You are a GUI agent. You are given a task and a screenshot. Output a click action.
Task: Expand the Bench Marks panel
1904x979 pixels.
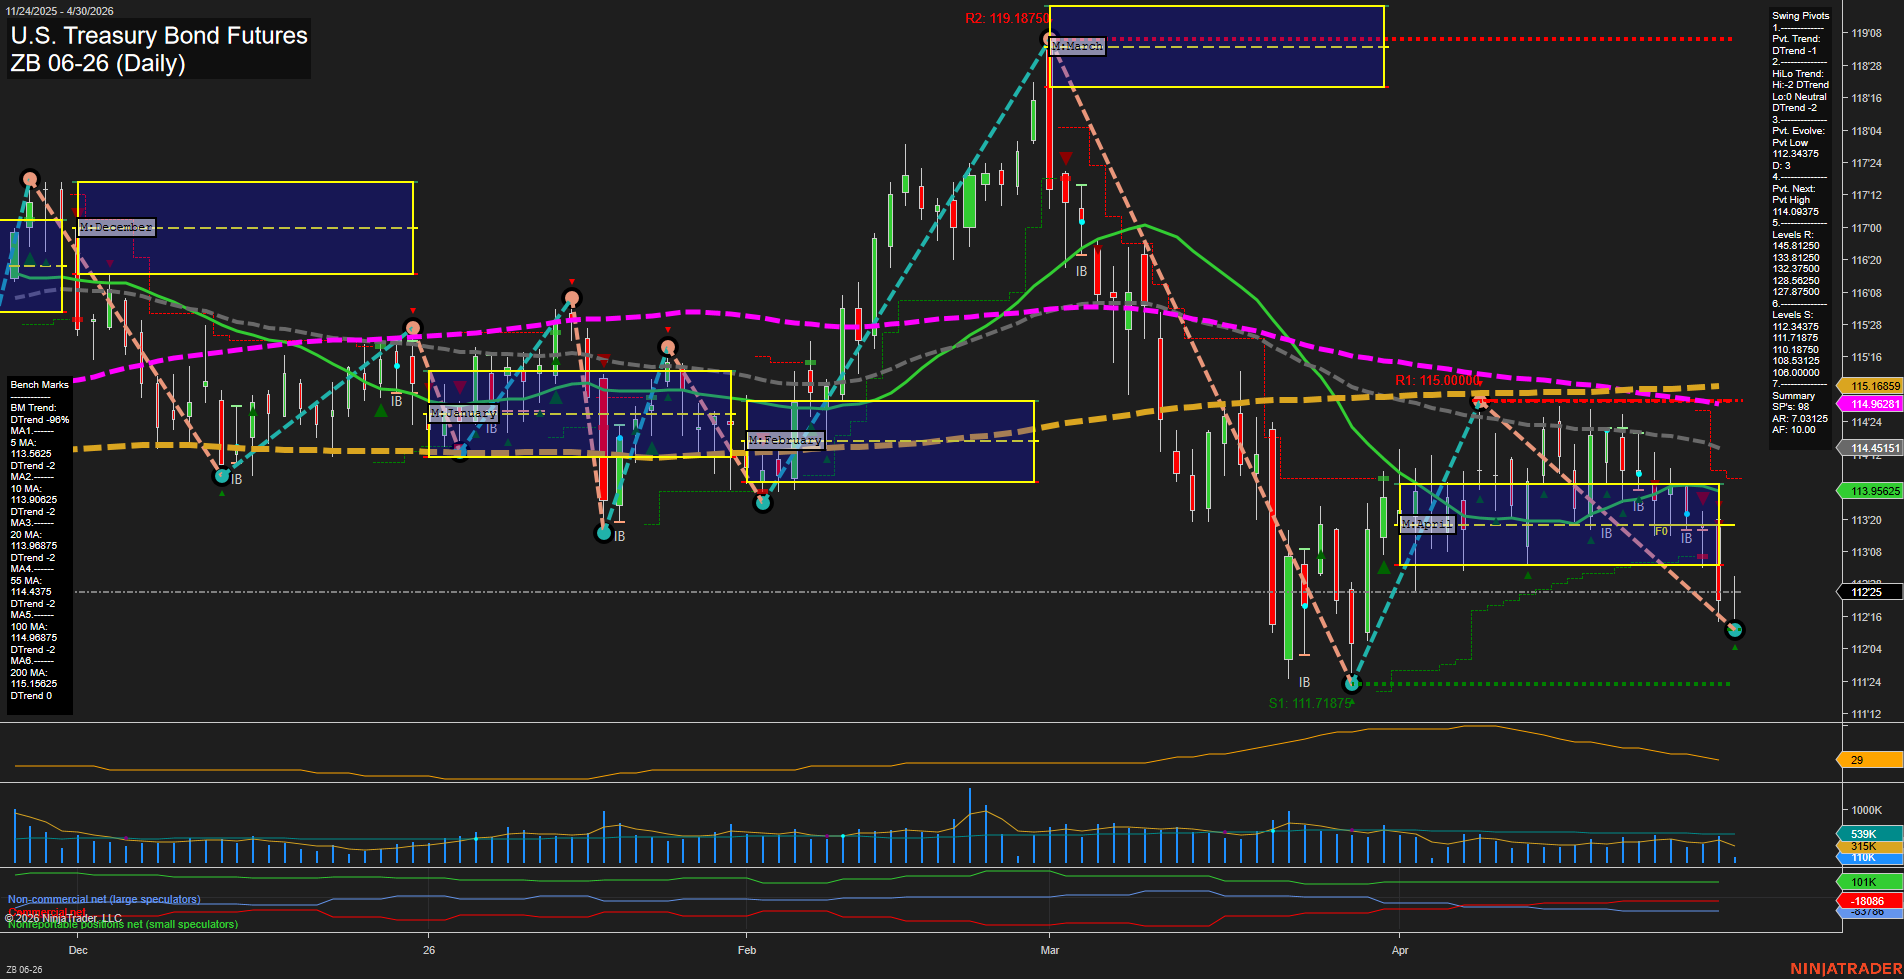tap(38, 384)
